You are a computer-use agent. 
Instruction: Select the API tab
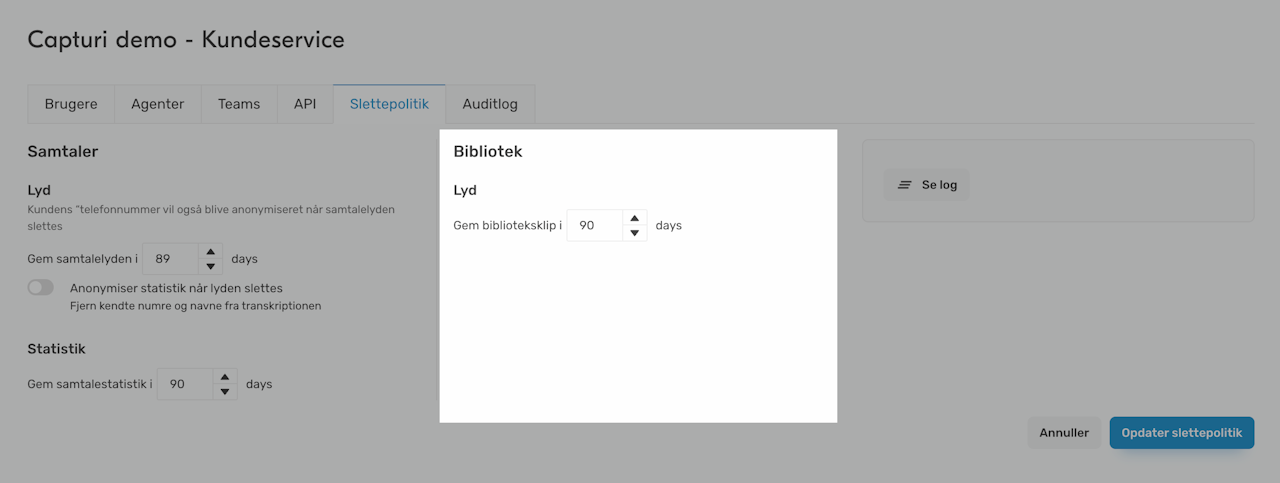(x=305, y=104)
